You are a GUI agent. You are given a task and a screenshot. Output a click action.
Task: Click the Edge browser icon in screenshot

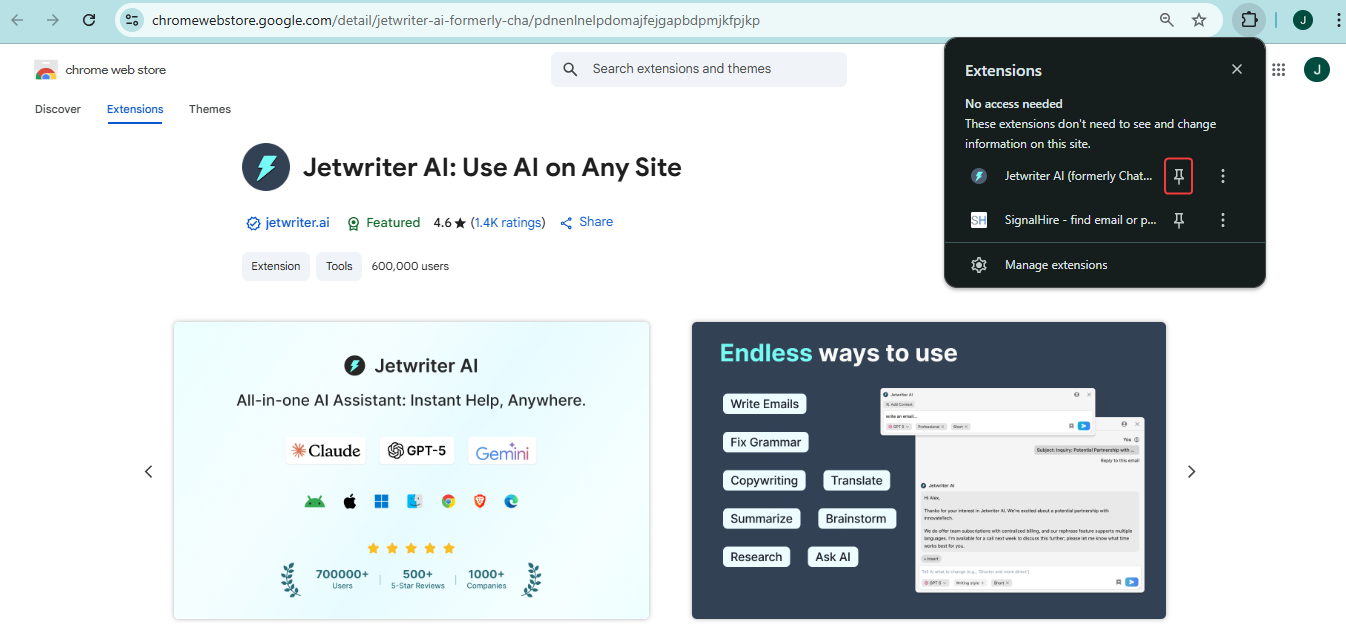point(512,501)
